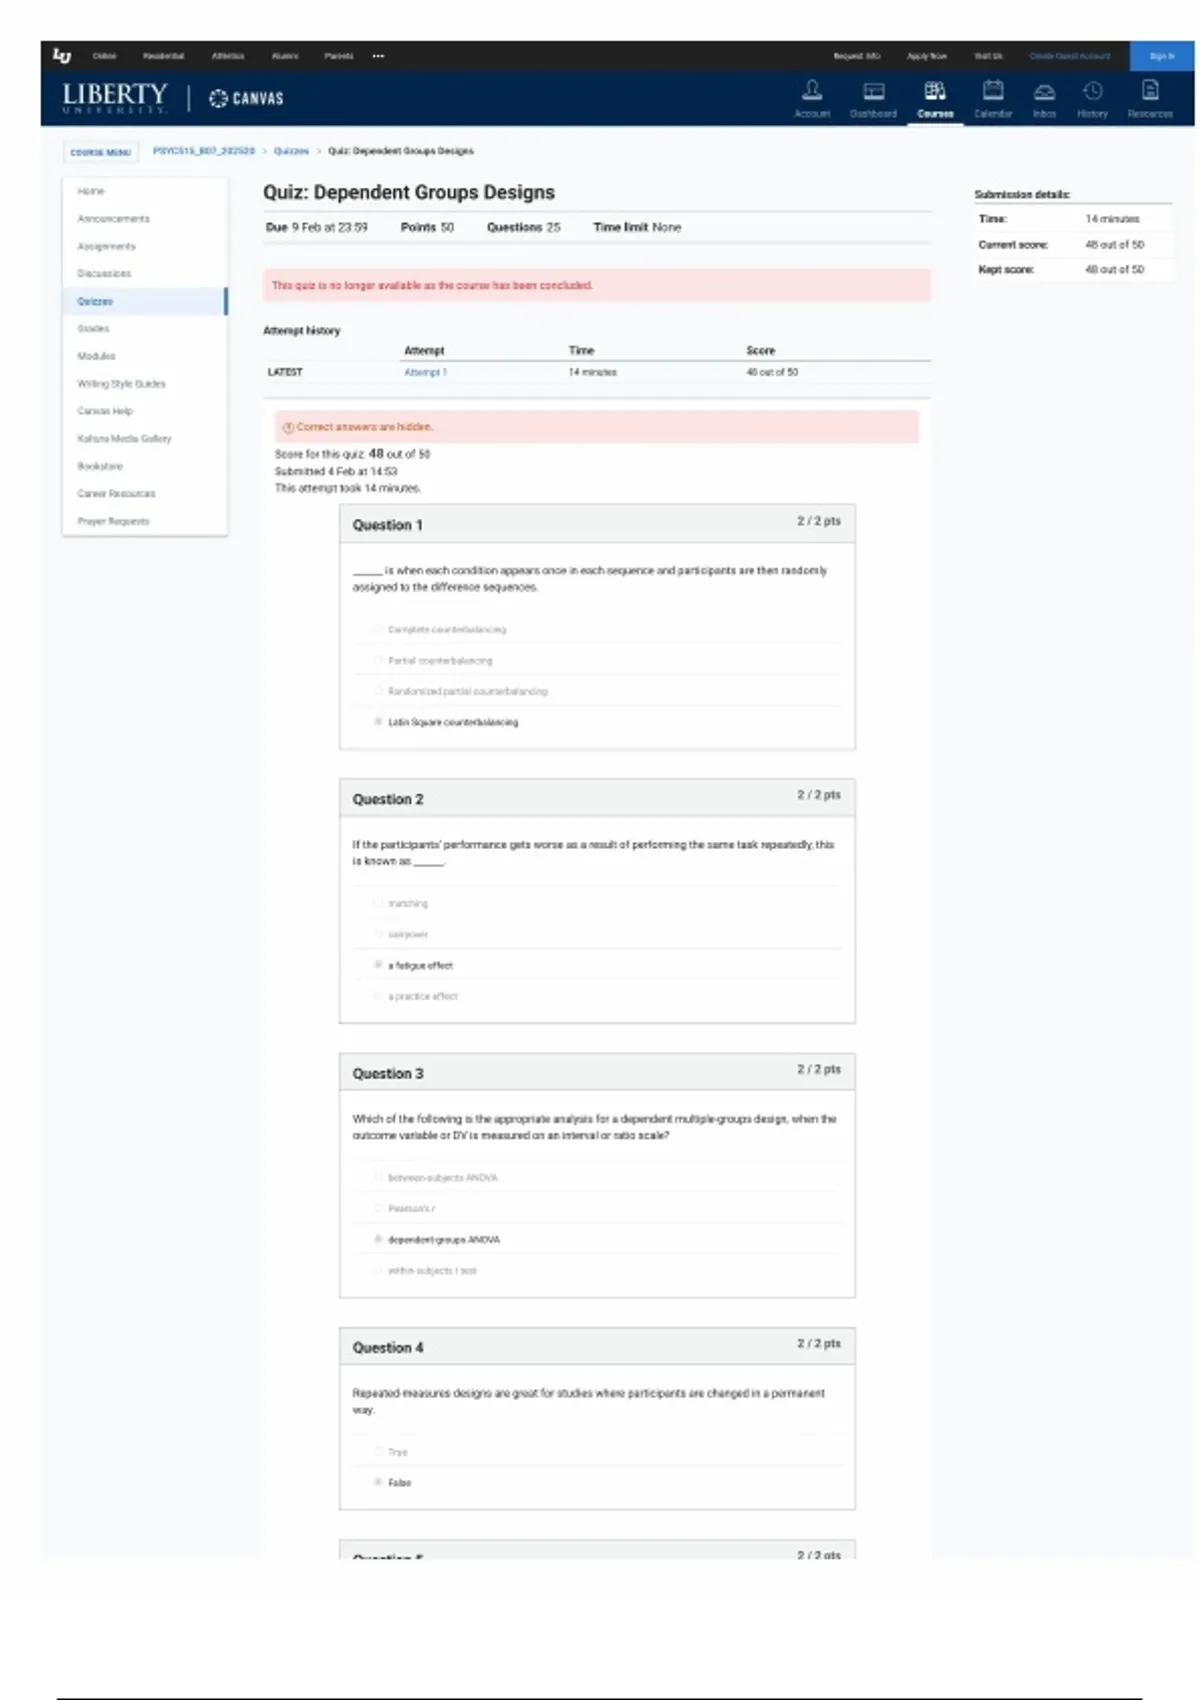Toggle the Course Menu button

click(100, 152)
